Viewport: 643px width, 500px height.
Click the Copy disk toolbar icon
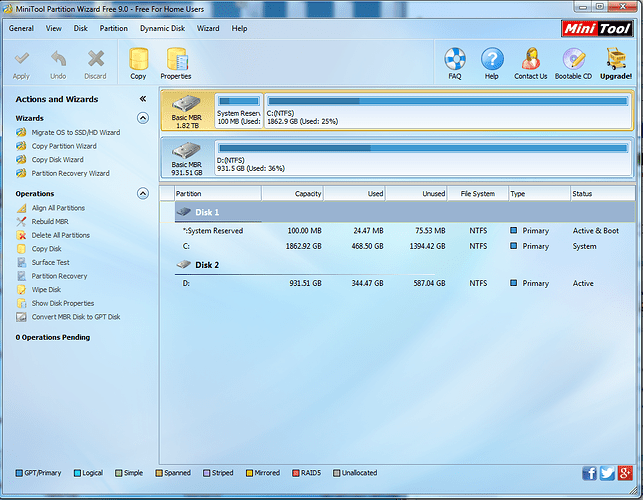click(139, 59)
